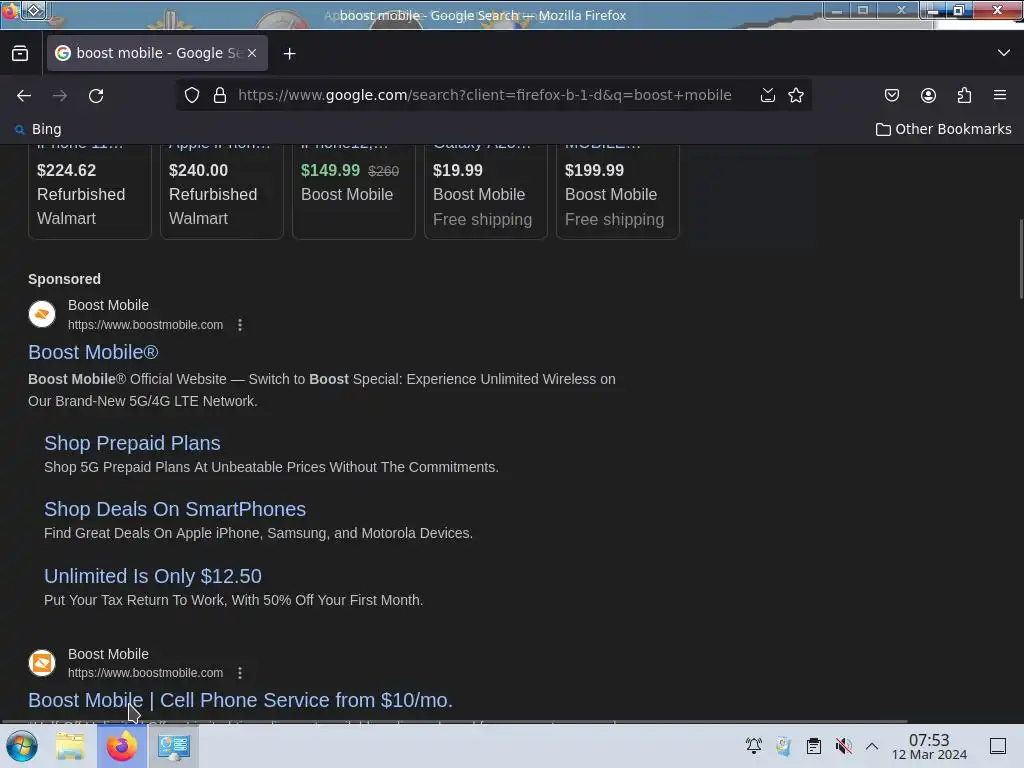1024x768 pixels.
Task: Click the organic Boost Mobile result favicon
Action: click(42, 663)
